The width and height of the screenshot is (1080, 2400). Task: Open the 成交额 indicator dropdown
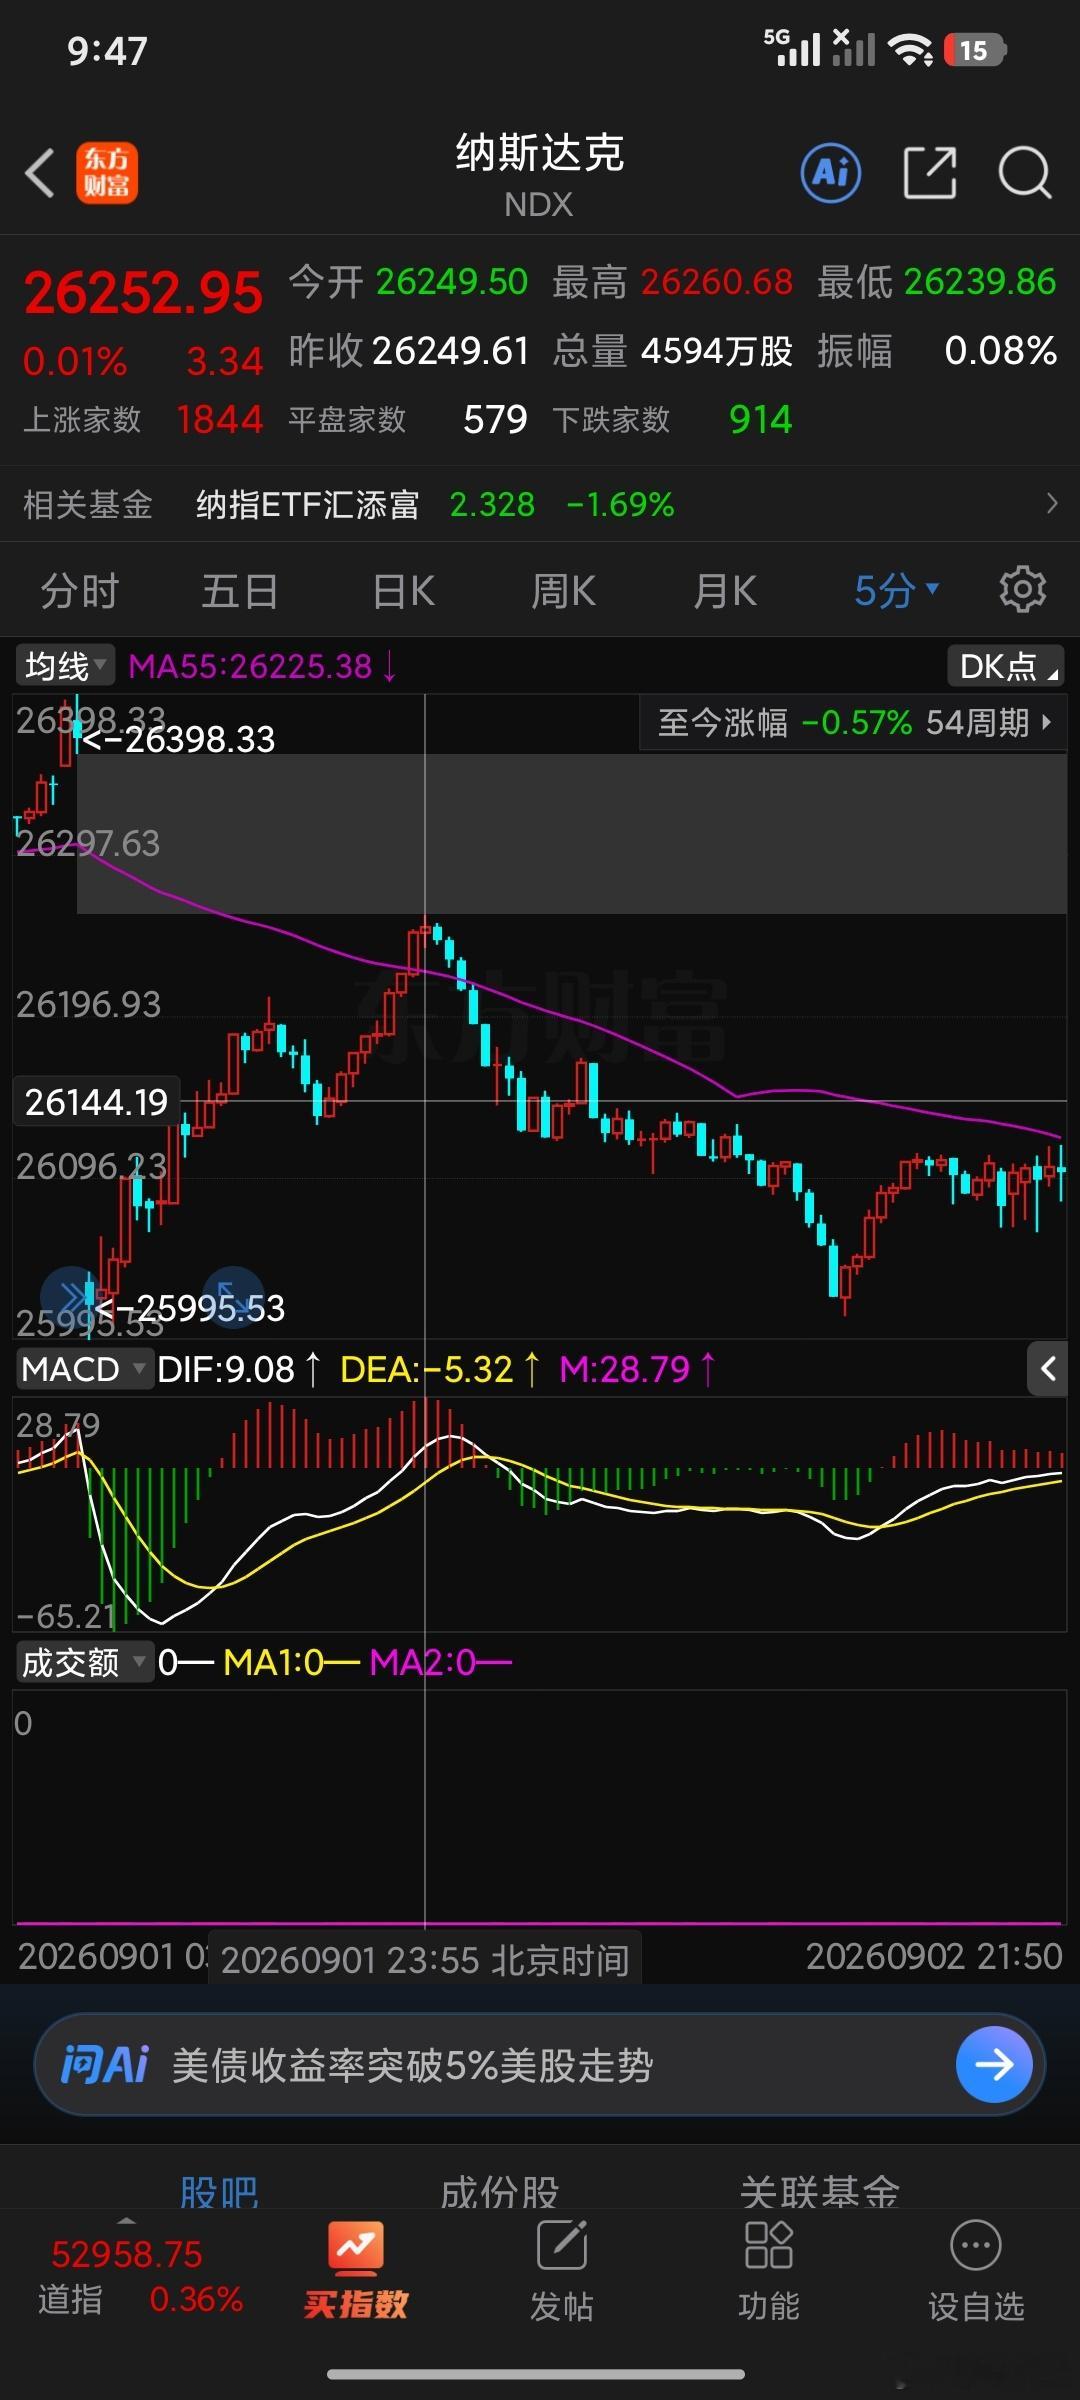point(84,1662)
